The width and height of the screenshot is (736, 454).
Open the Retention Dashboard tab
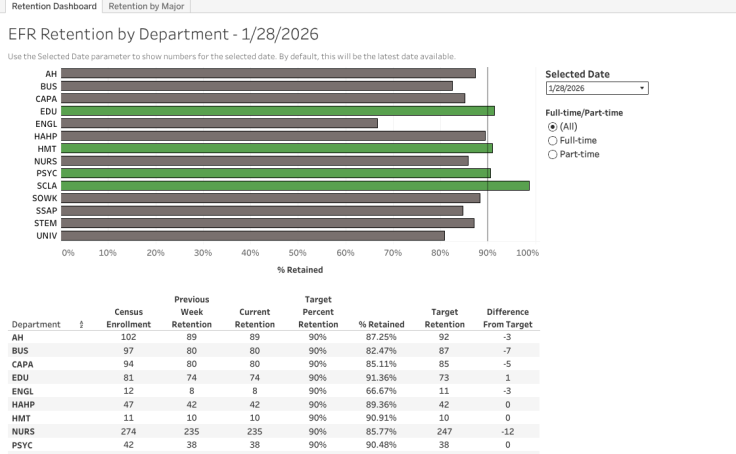54,6
